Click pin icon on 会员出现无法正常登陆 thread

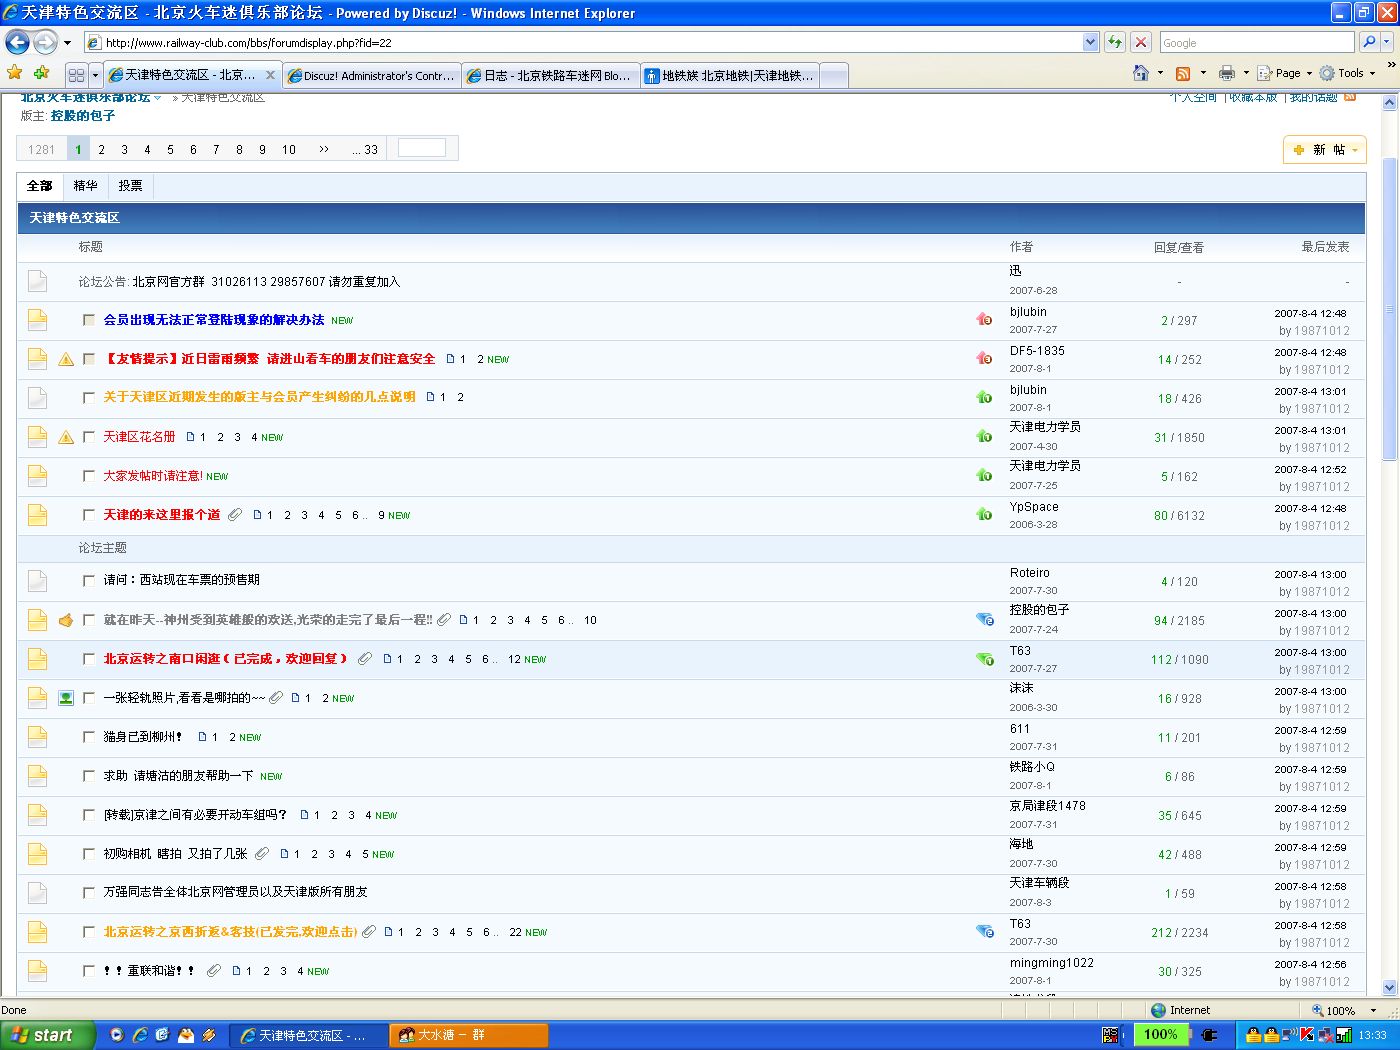[x=984, y=320]
